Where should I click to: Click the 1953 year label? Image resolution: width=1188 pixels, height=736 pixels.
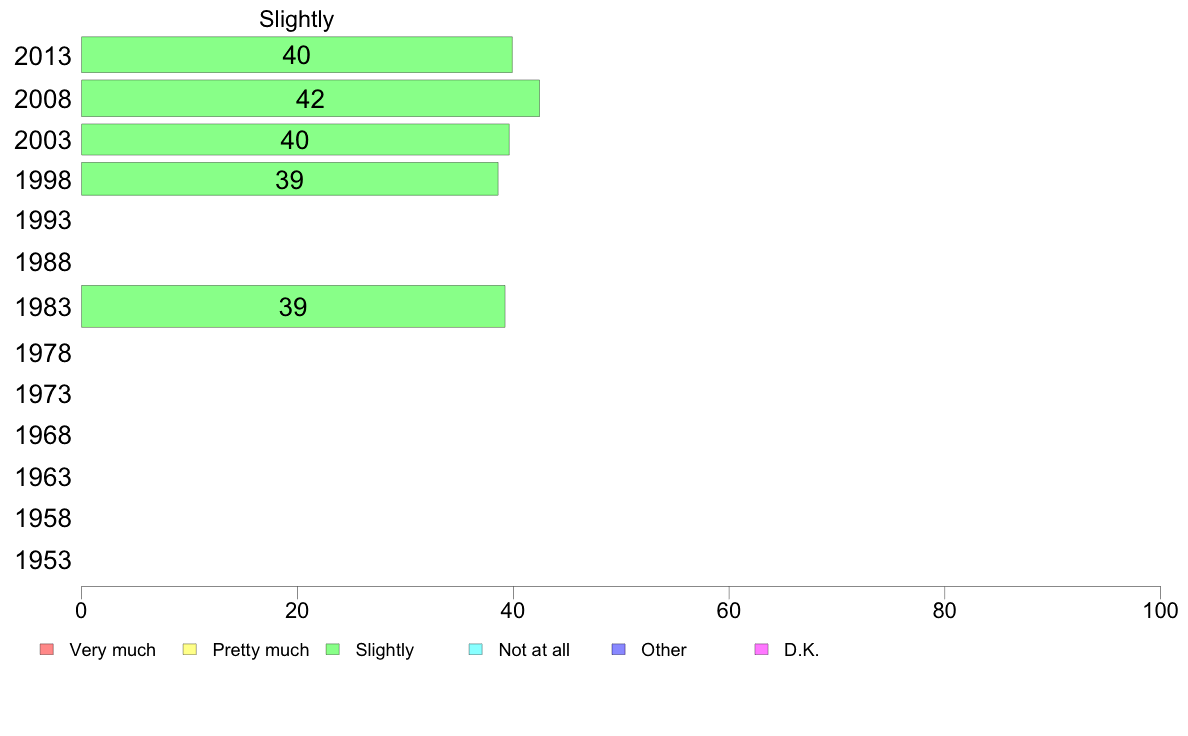point(43,560)
